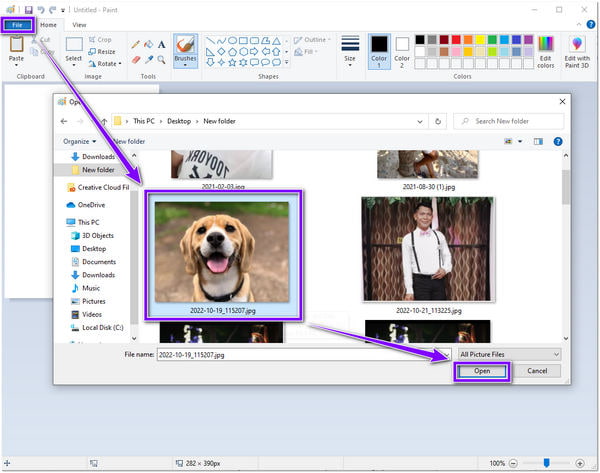Open Edit colors palette
This screenshot has width=600, height=473.
point(546,52)
